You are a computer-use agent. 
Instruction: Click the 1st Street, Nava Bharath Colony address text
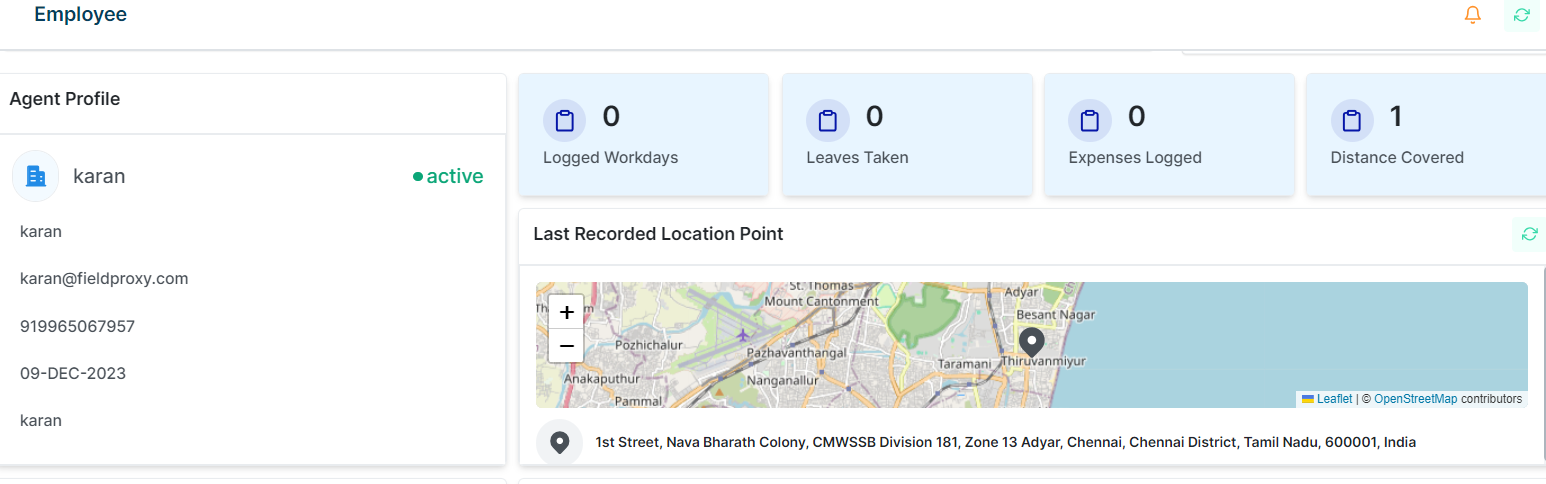(1005, 442)
